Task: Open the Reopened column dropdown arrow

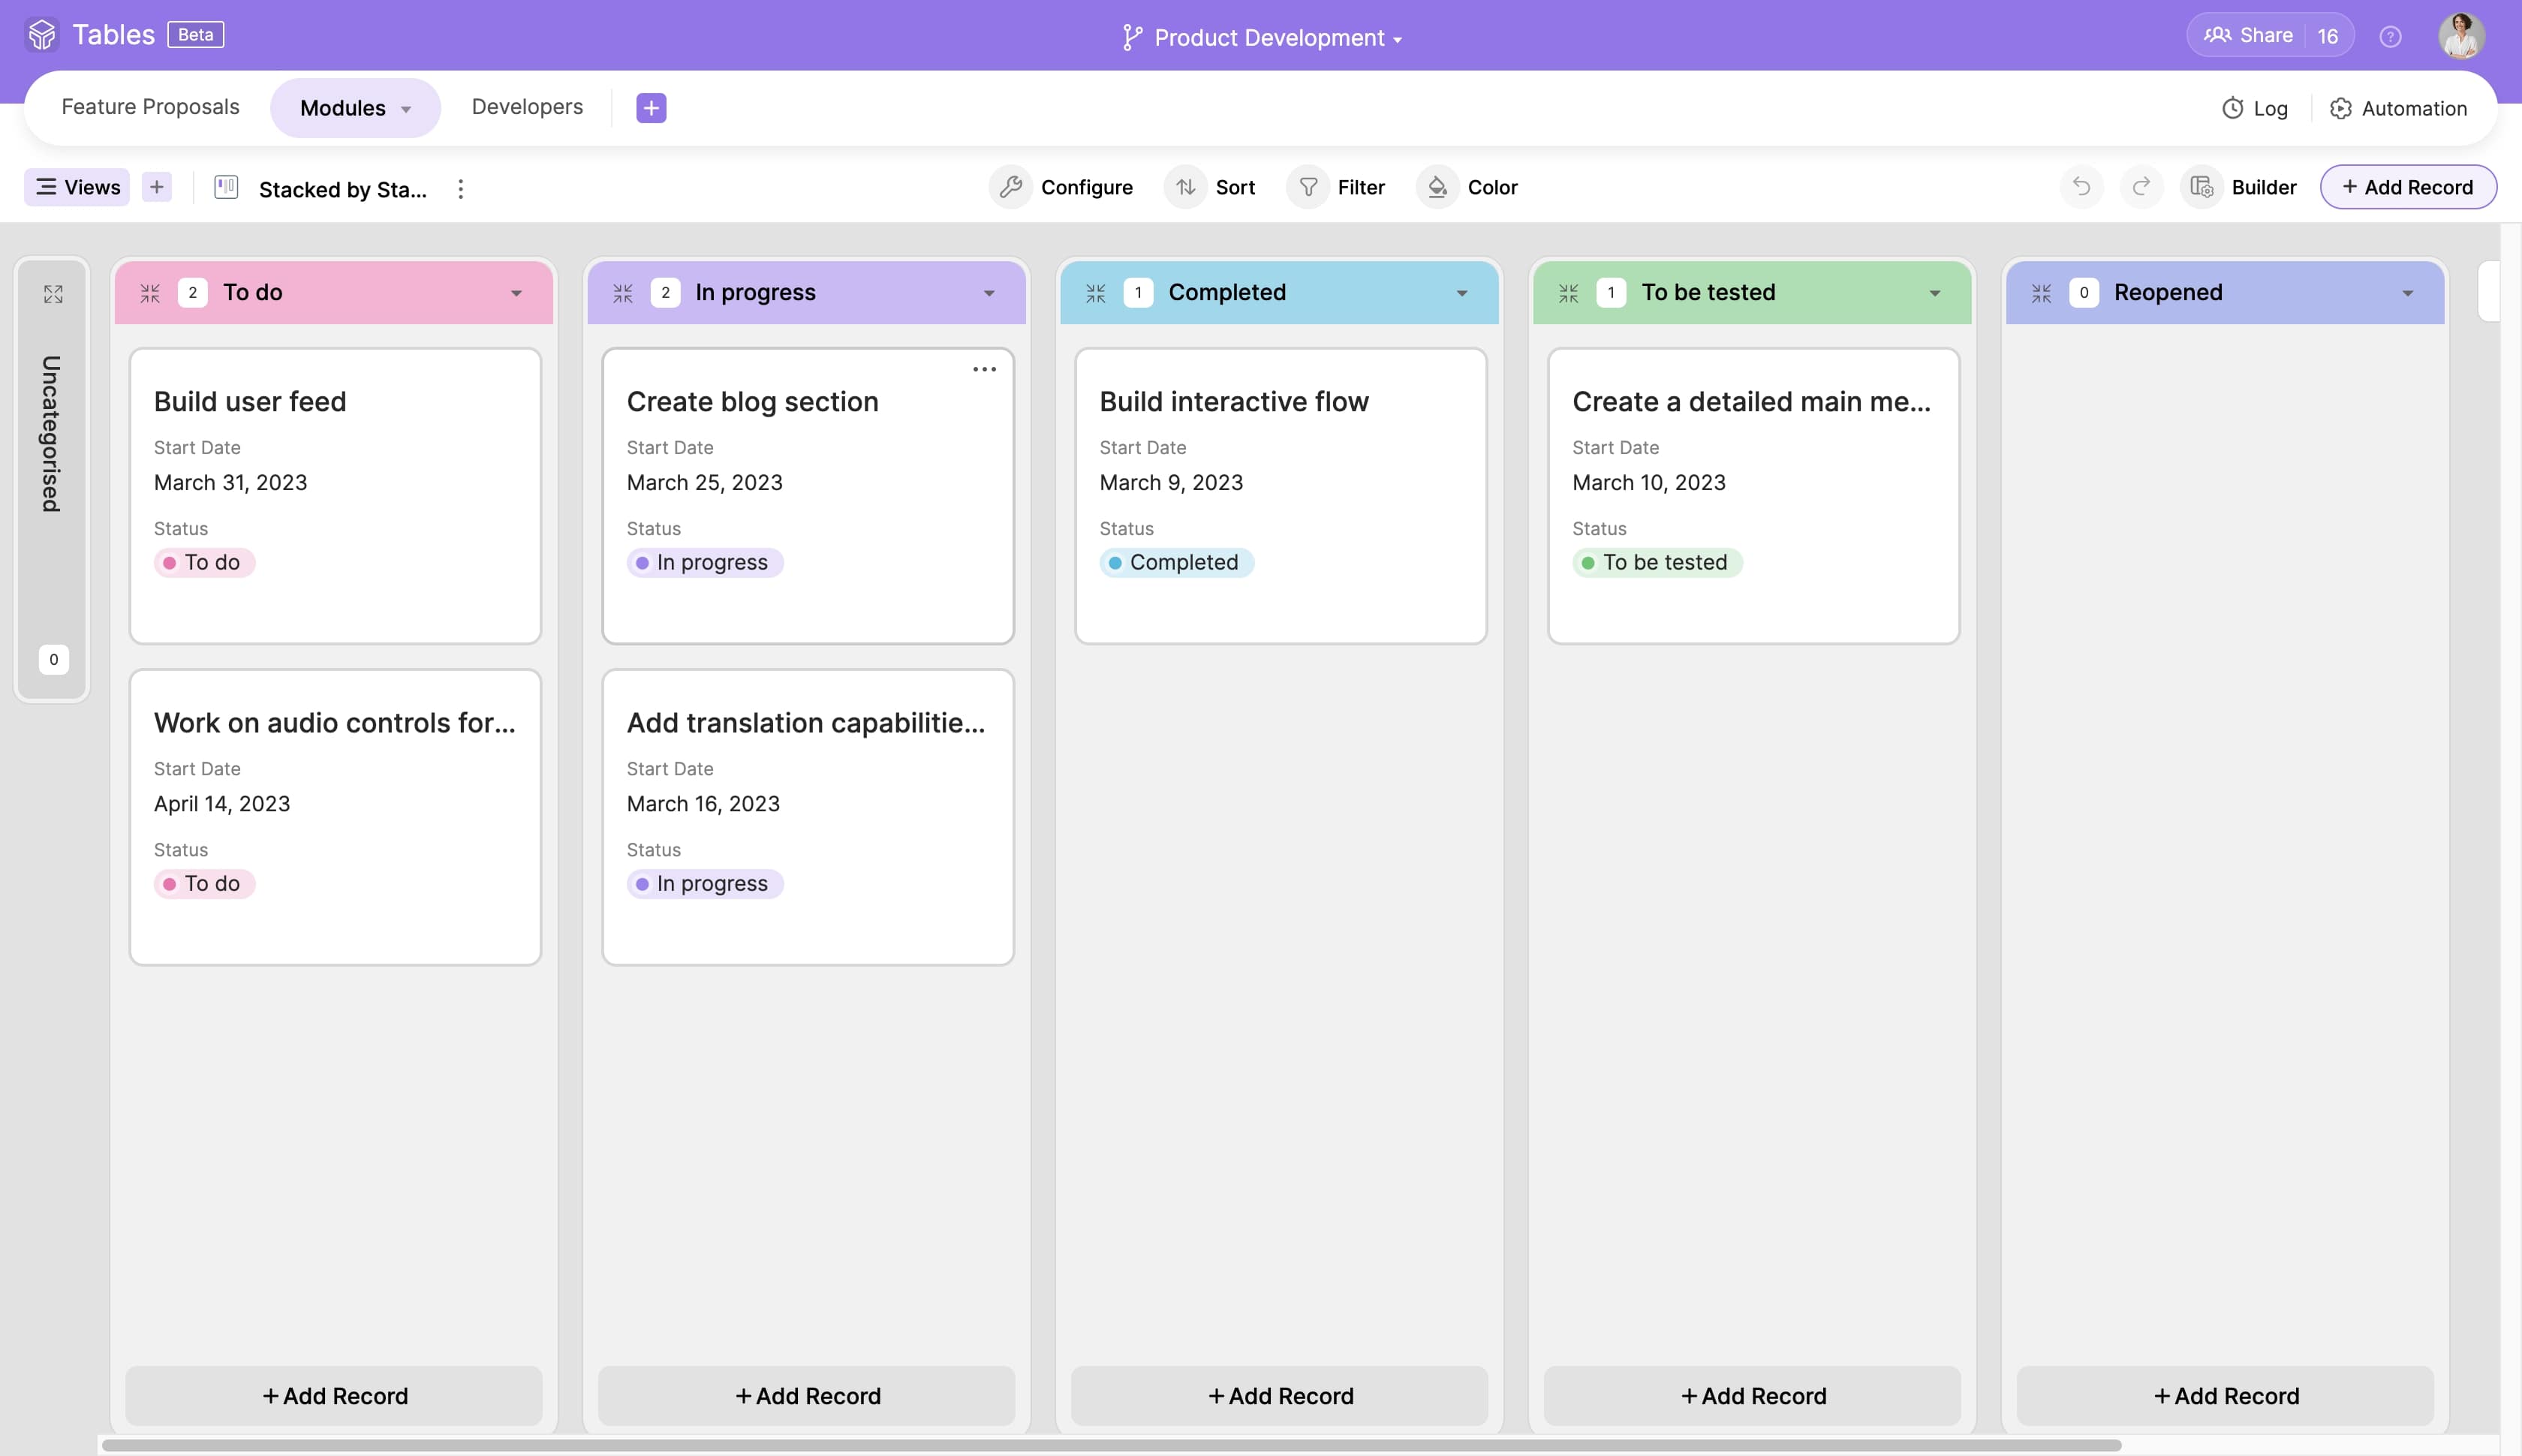Action: 2407,293
